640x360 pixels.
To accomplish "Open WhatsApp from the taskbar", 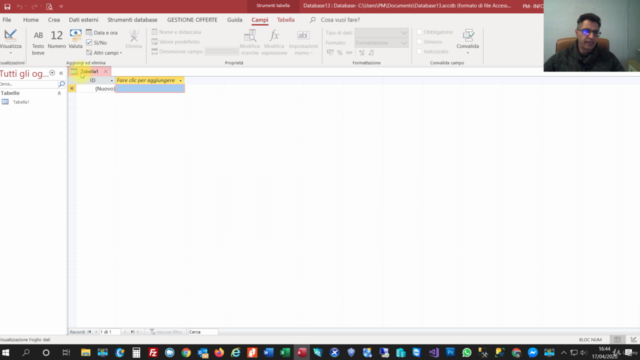I will click(467, 352).
